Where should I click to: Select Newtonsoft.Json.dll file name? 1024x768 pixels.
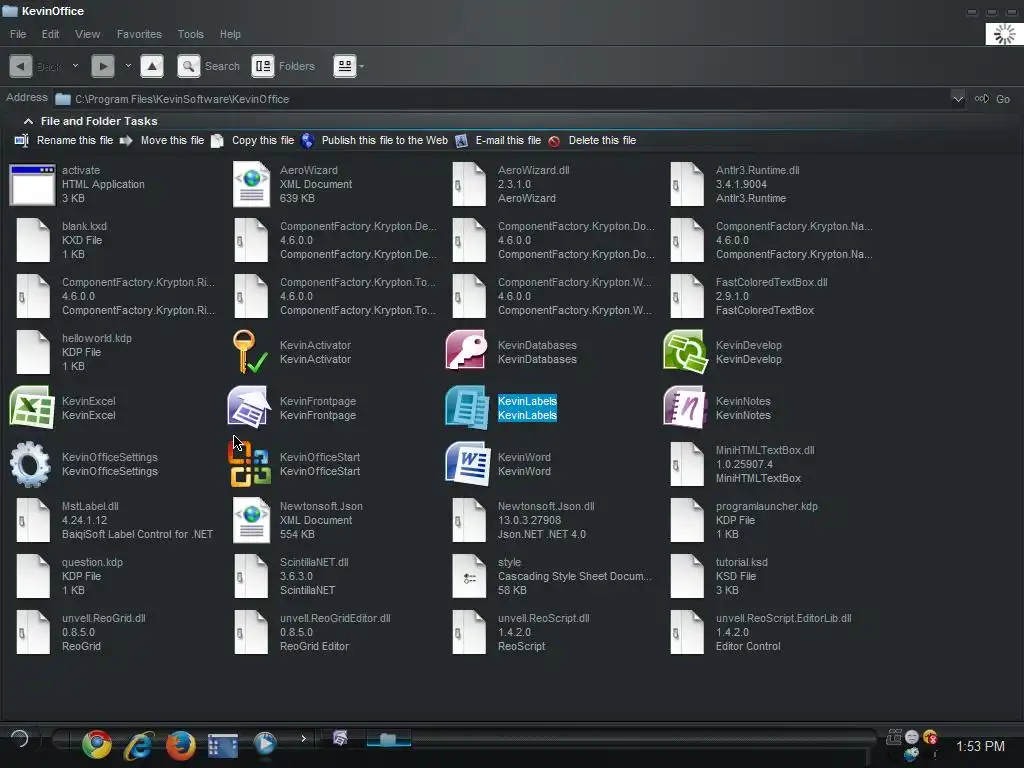[x=546, y=506]
